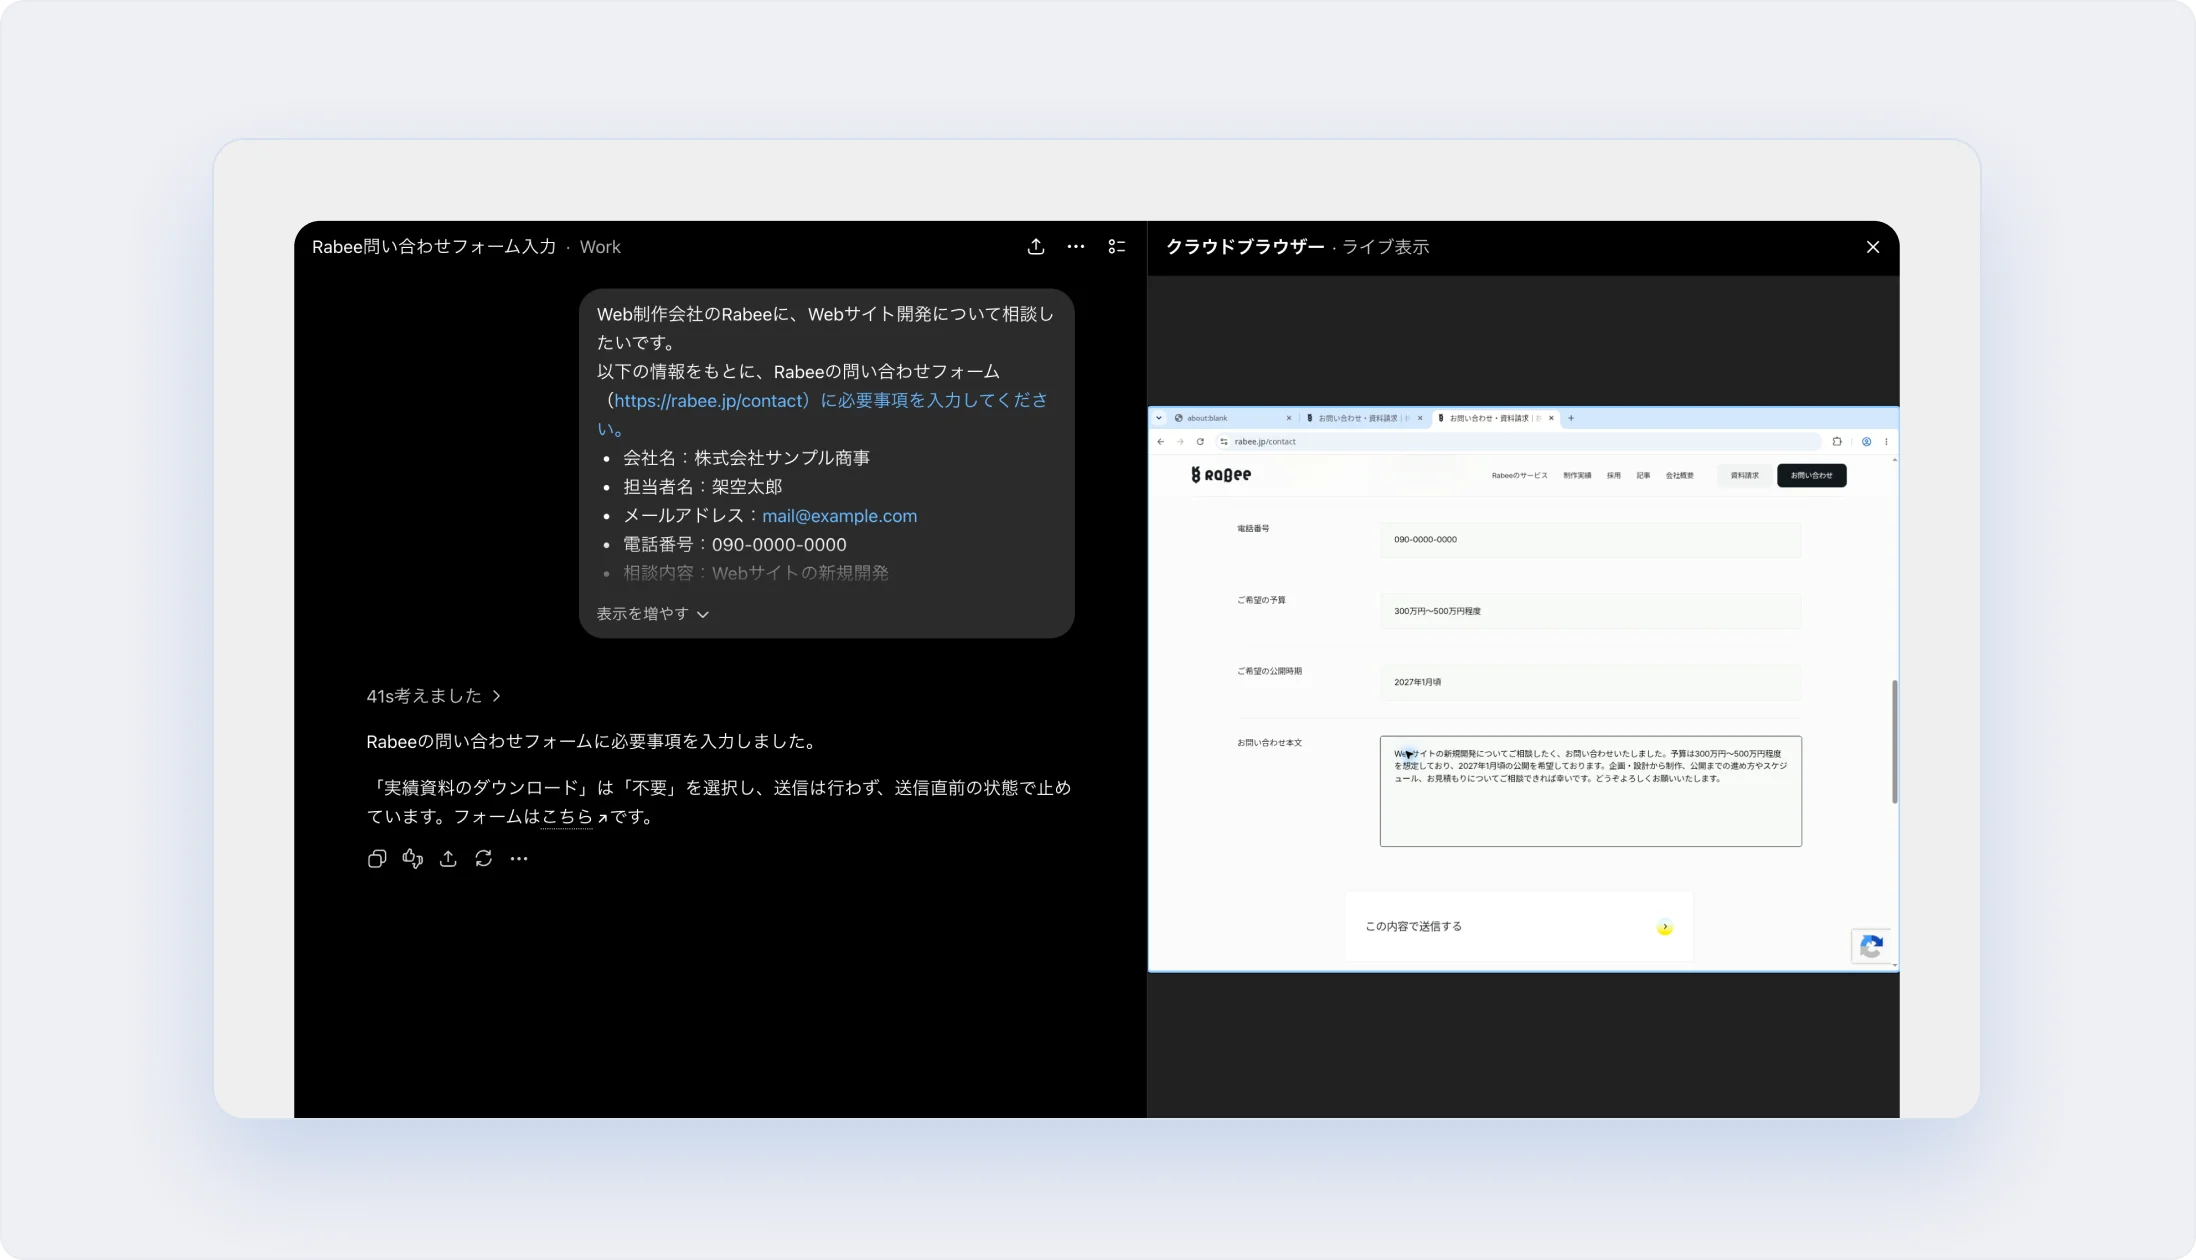Click the thumbs feedback icon under response
2196x1260 pixels.
[413, 859]
